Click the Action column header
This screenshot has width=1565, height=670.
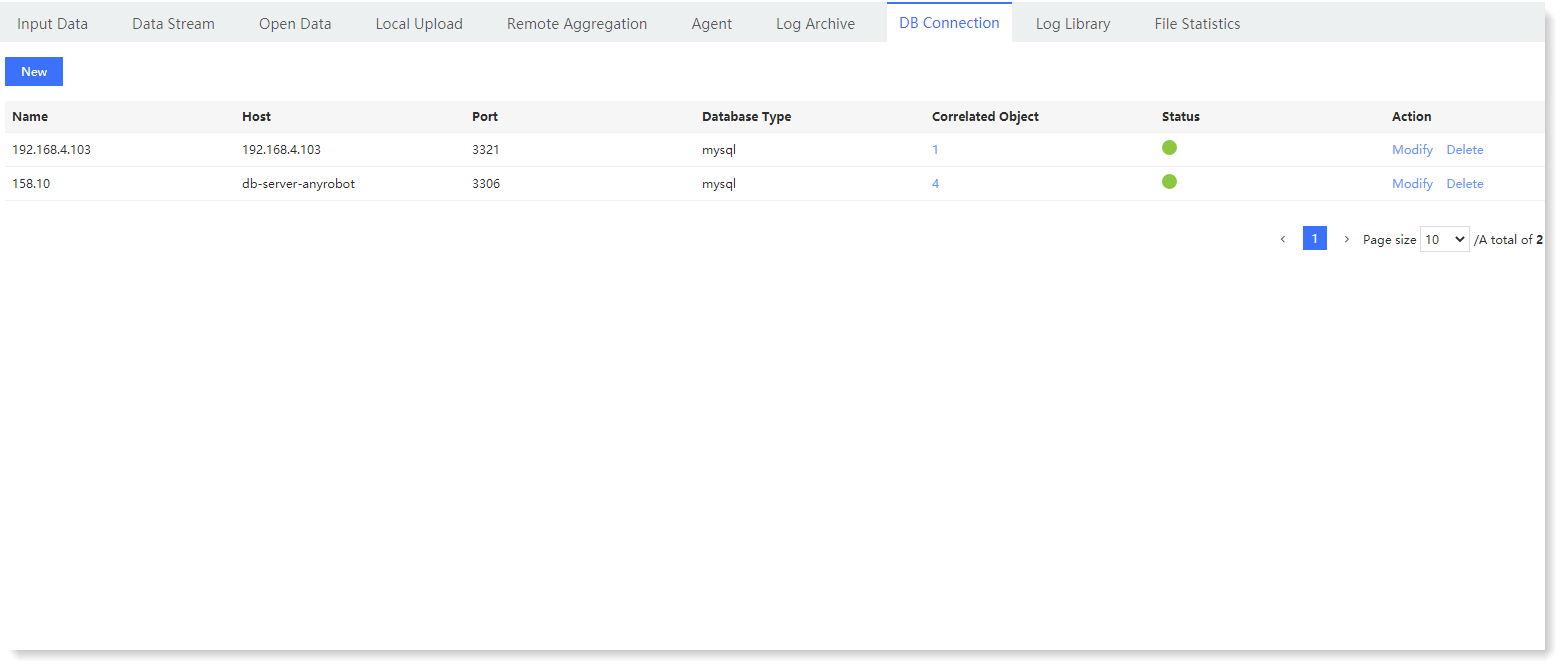click(1412, 117)
